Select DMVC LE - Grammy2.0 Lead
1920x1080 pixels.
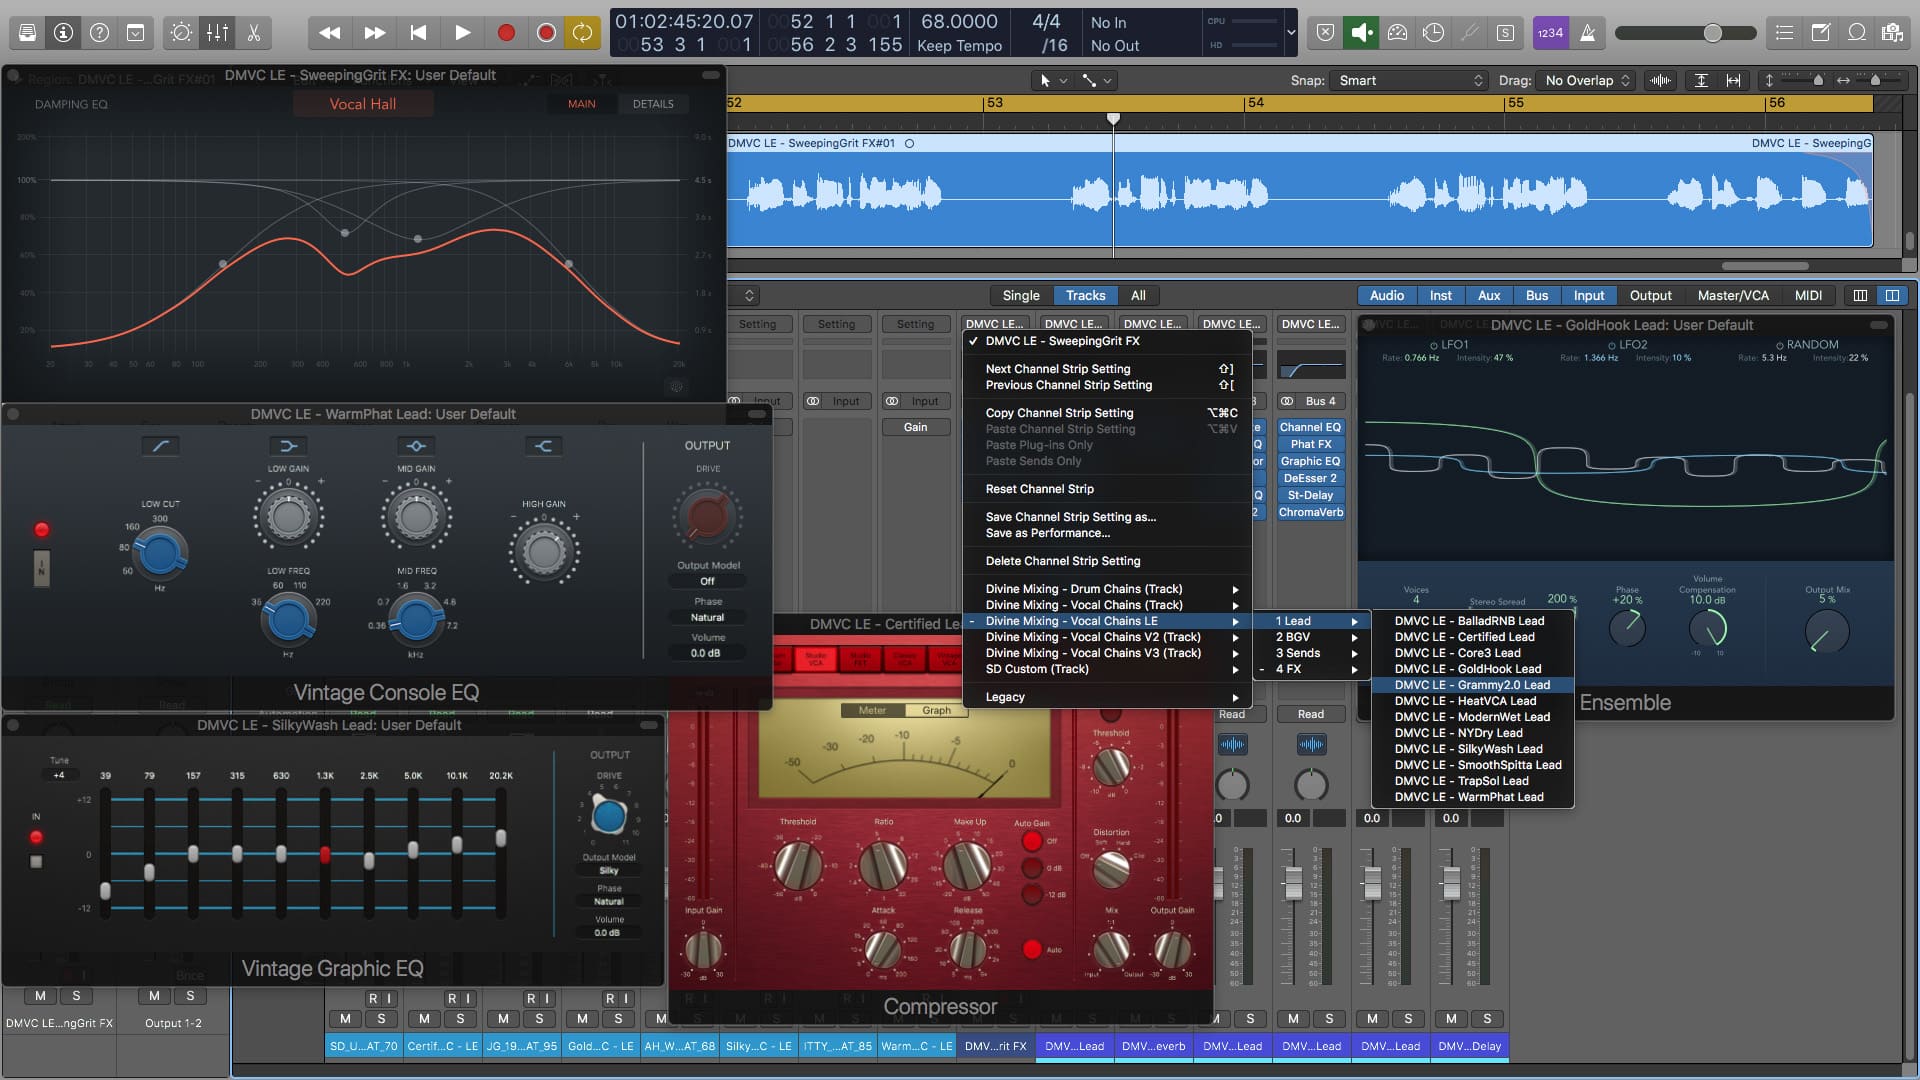coord(1472,685)
